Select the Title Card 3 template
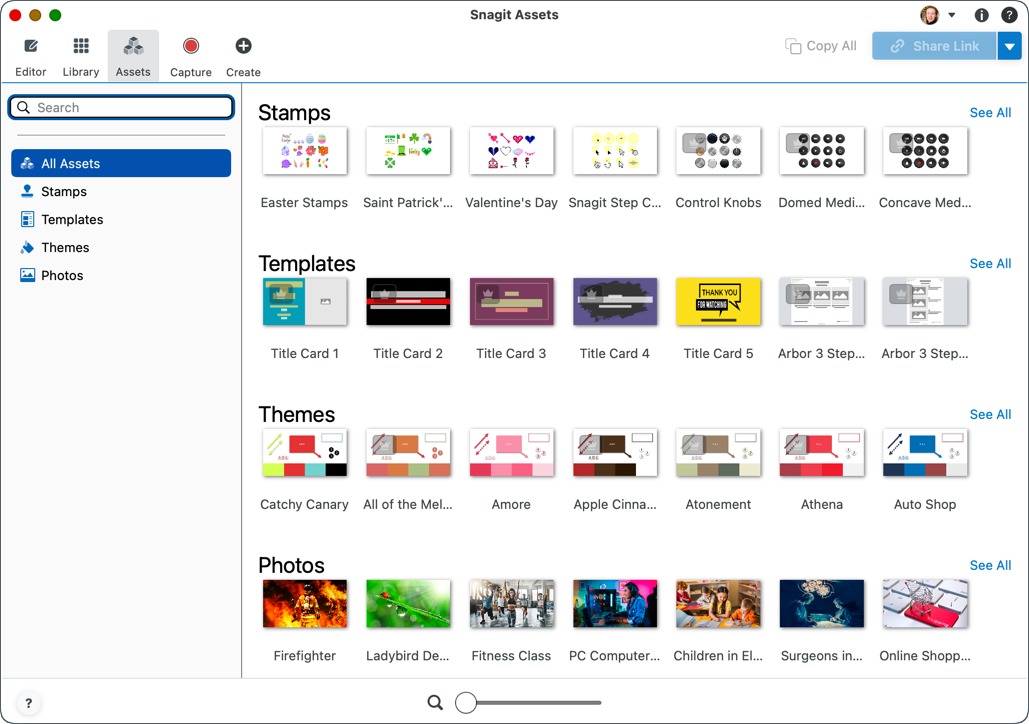The width and height of the screenshot is (1029, 724). tap(511, 302)
